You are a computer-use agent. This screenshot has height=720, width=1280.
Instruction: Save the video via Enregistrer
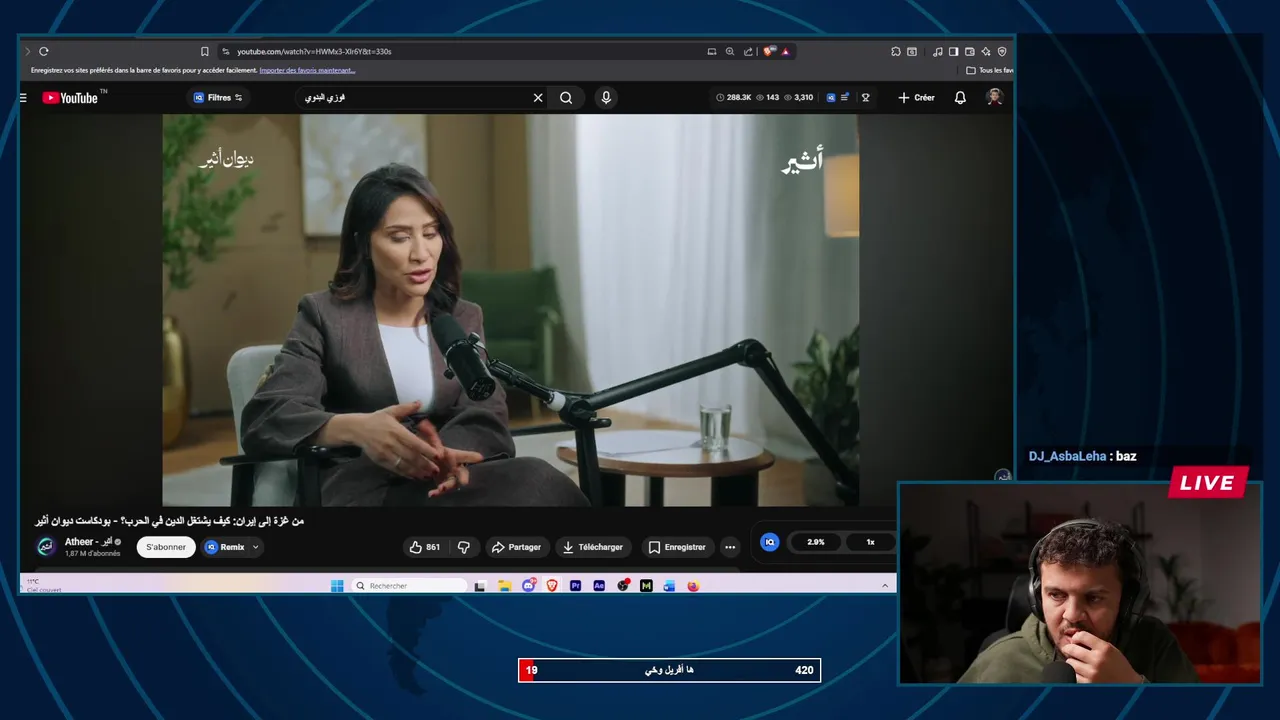(677, 547)
